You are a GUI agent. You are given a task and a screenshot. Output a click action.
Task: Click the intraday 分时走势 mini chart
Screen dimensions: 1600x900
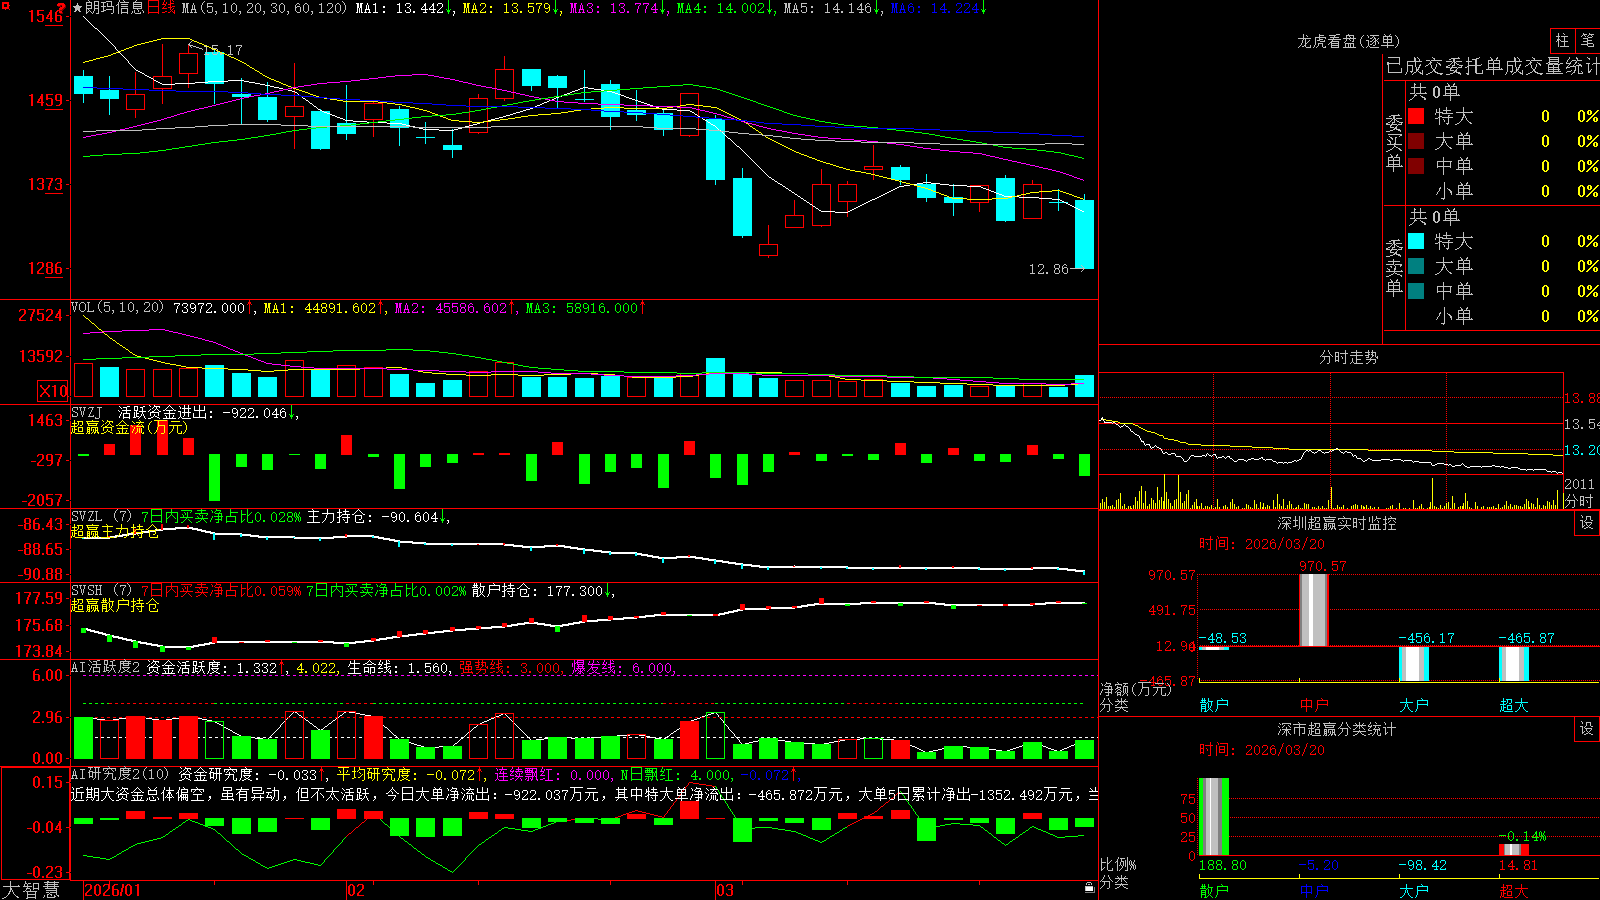(1331, 441)
